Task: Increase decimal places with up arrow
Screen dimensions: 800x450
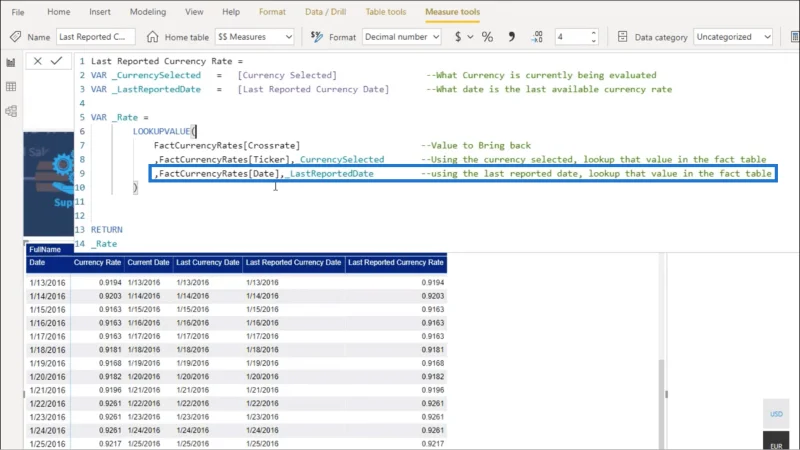Action: tap(593, 33)
